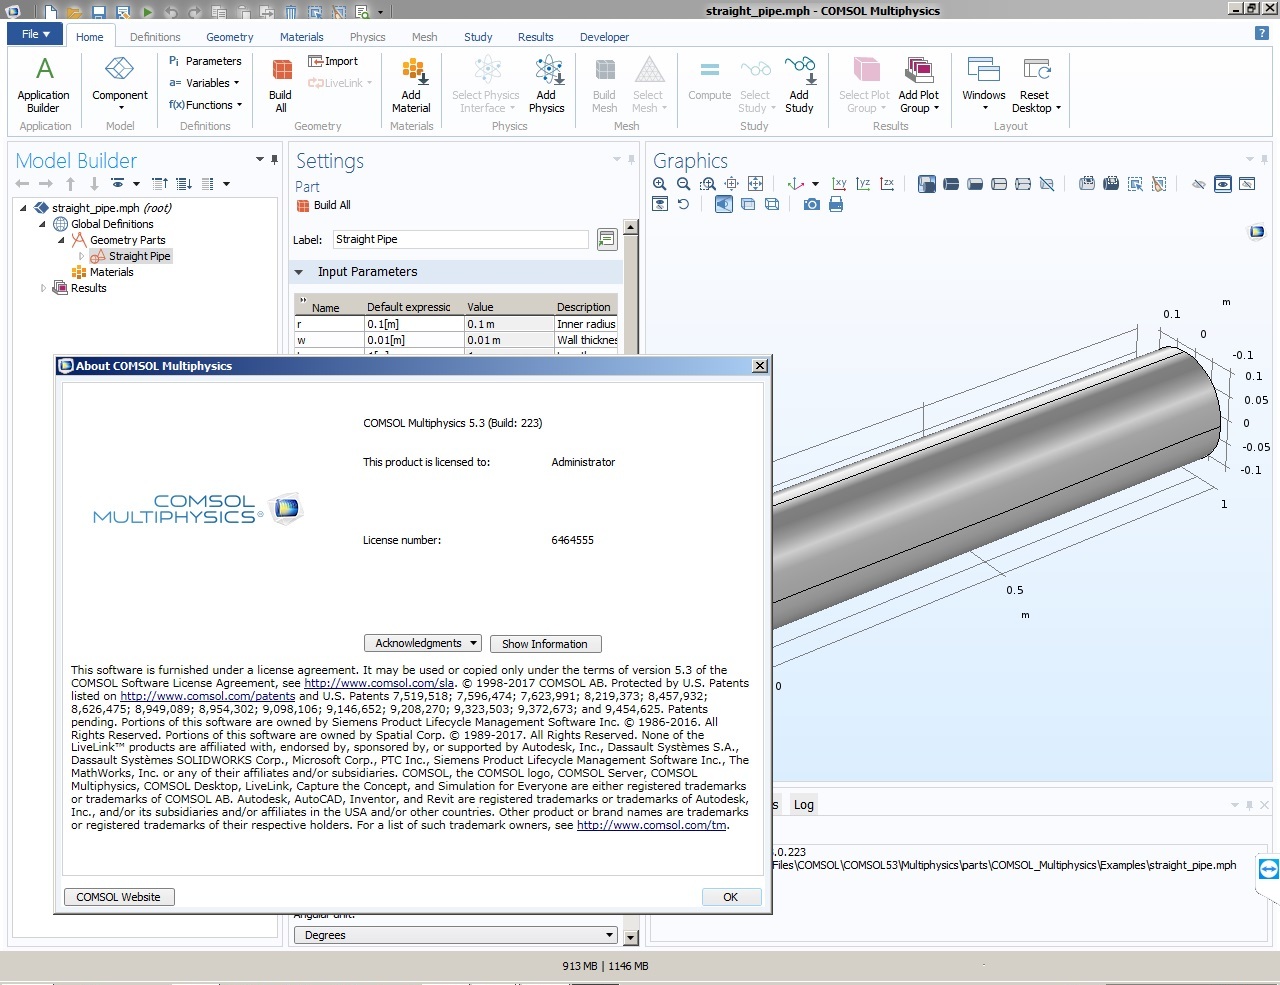Open comsol.com/tm link

[x=652, y=825]
